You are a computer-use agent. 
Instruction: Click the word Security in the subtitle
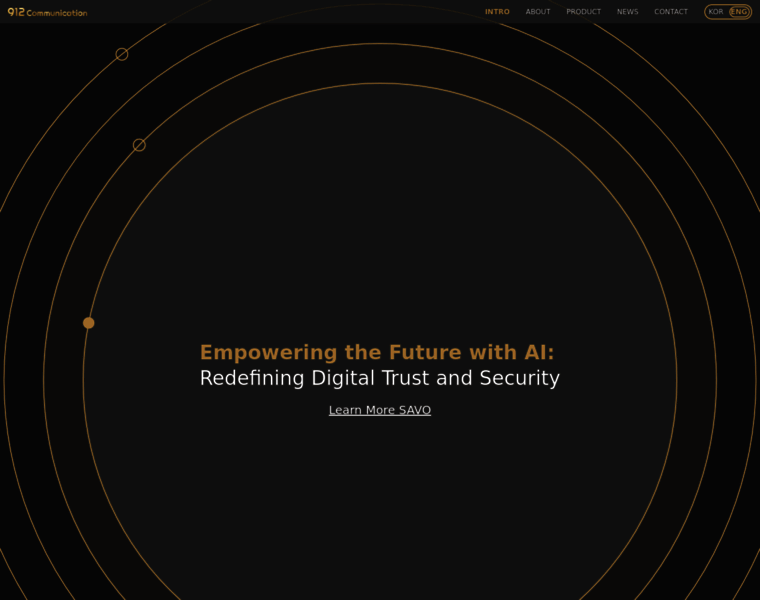[x=519, y=378]
